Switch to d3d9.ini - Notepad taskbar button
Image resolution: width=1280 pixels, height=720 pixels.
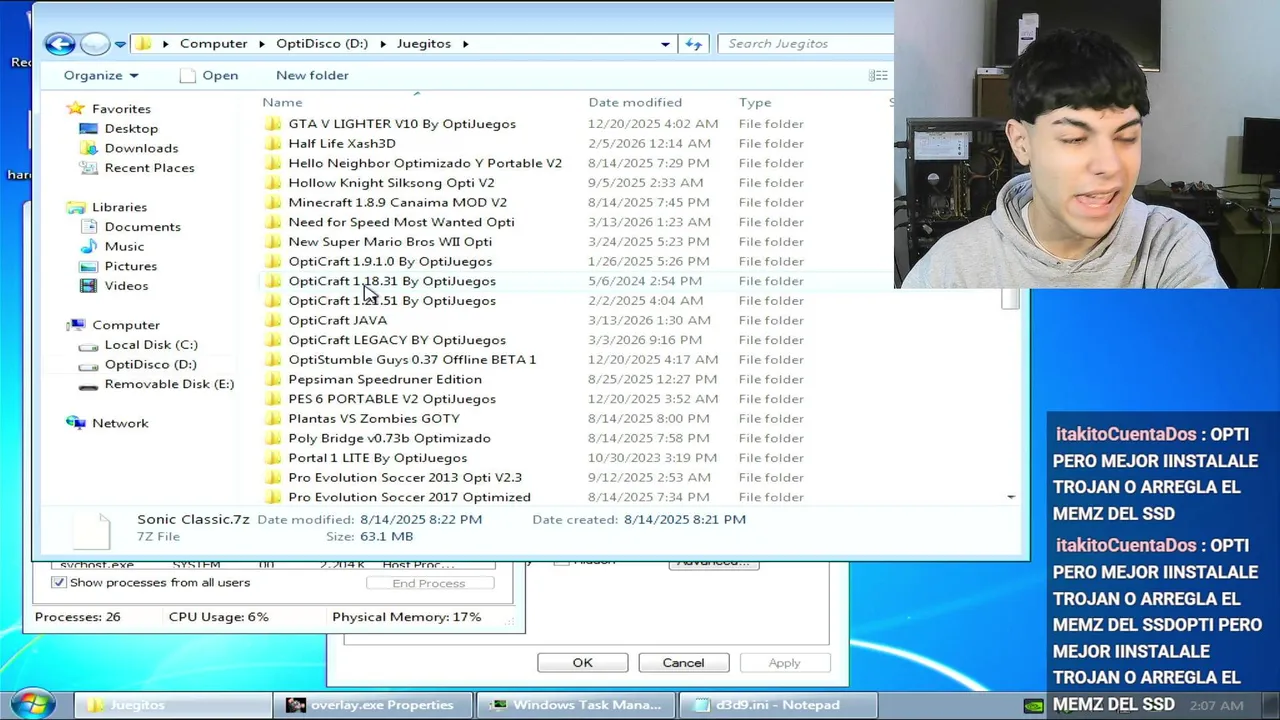(x=779, y=705)
